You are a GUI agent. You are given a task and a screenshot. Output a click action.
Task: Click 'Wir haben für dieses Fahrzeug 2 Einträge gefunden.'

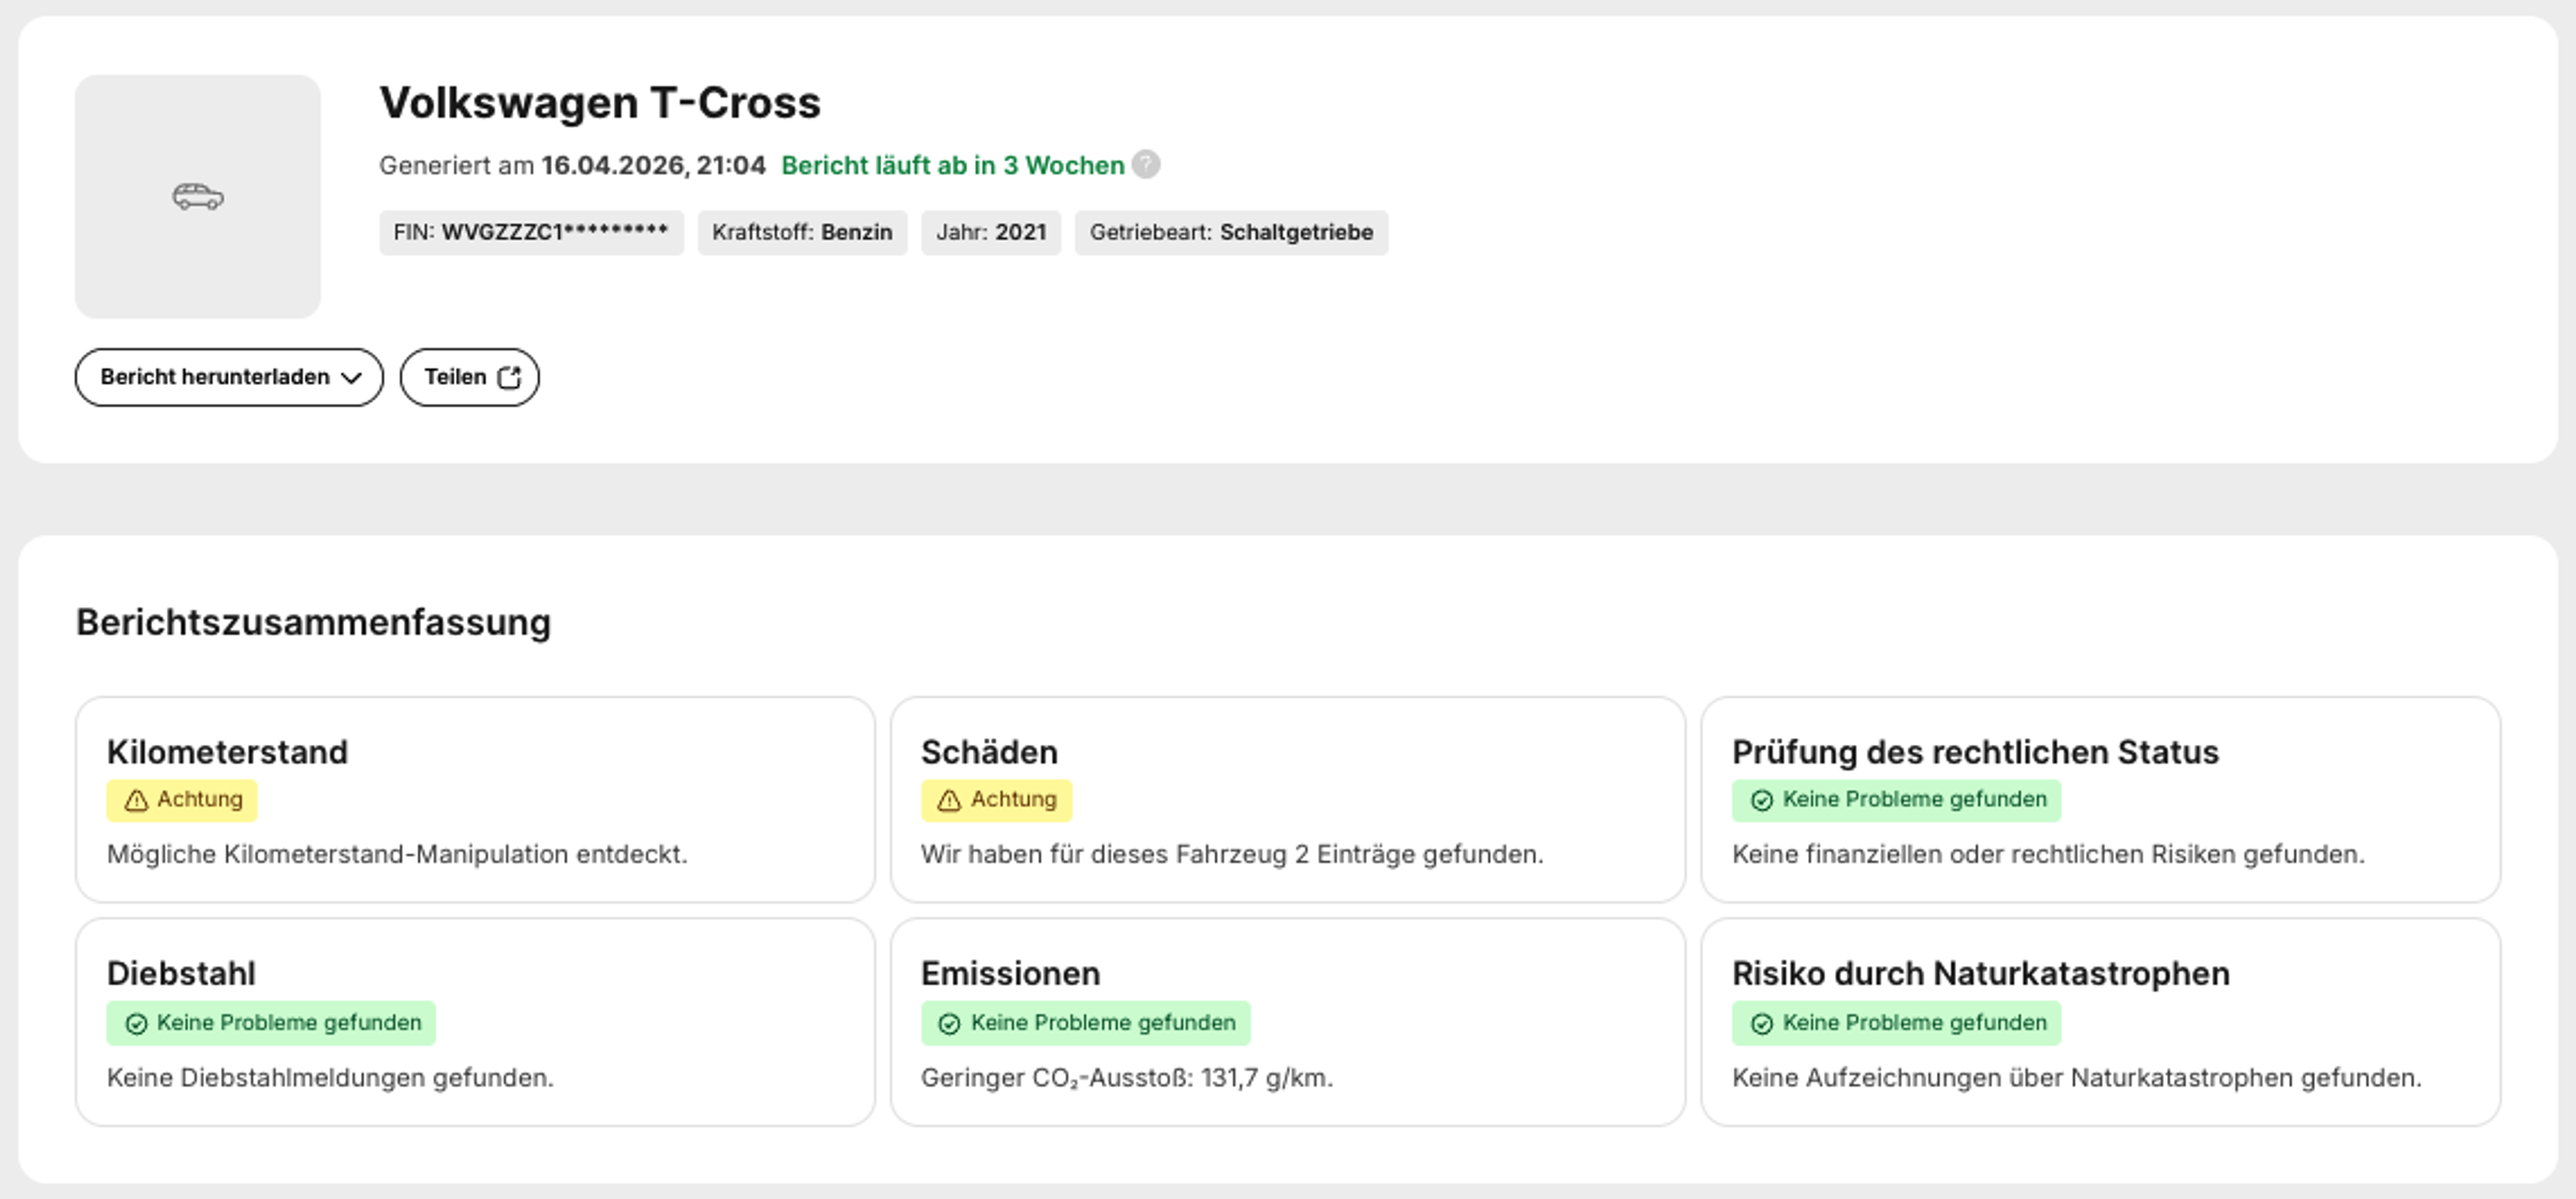tap(1232, 854)
